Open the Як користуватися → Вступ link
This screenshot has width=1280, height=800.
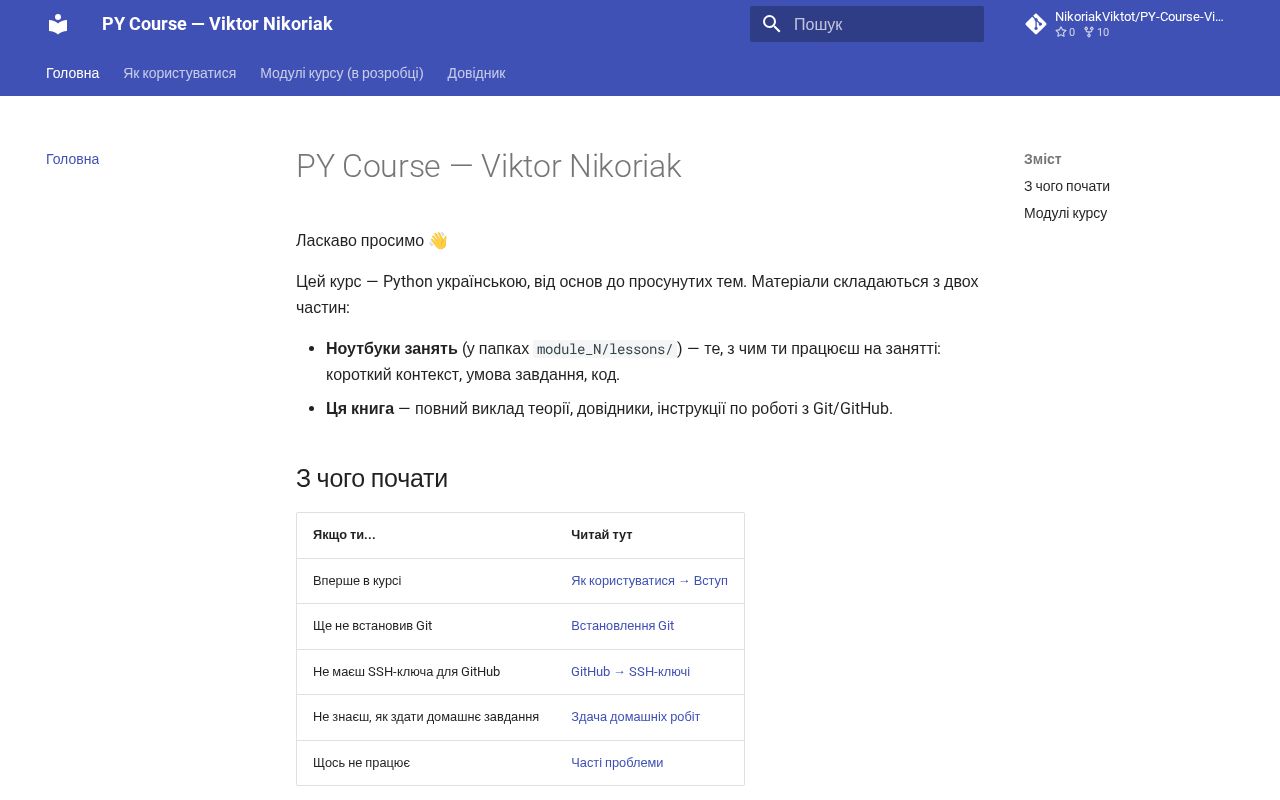coord(649,581)
